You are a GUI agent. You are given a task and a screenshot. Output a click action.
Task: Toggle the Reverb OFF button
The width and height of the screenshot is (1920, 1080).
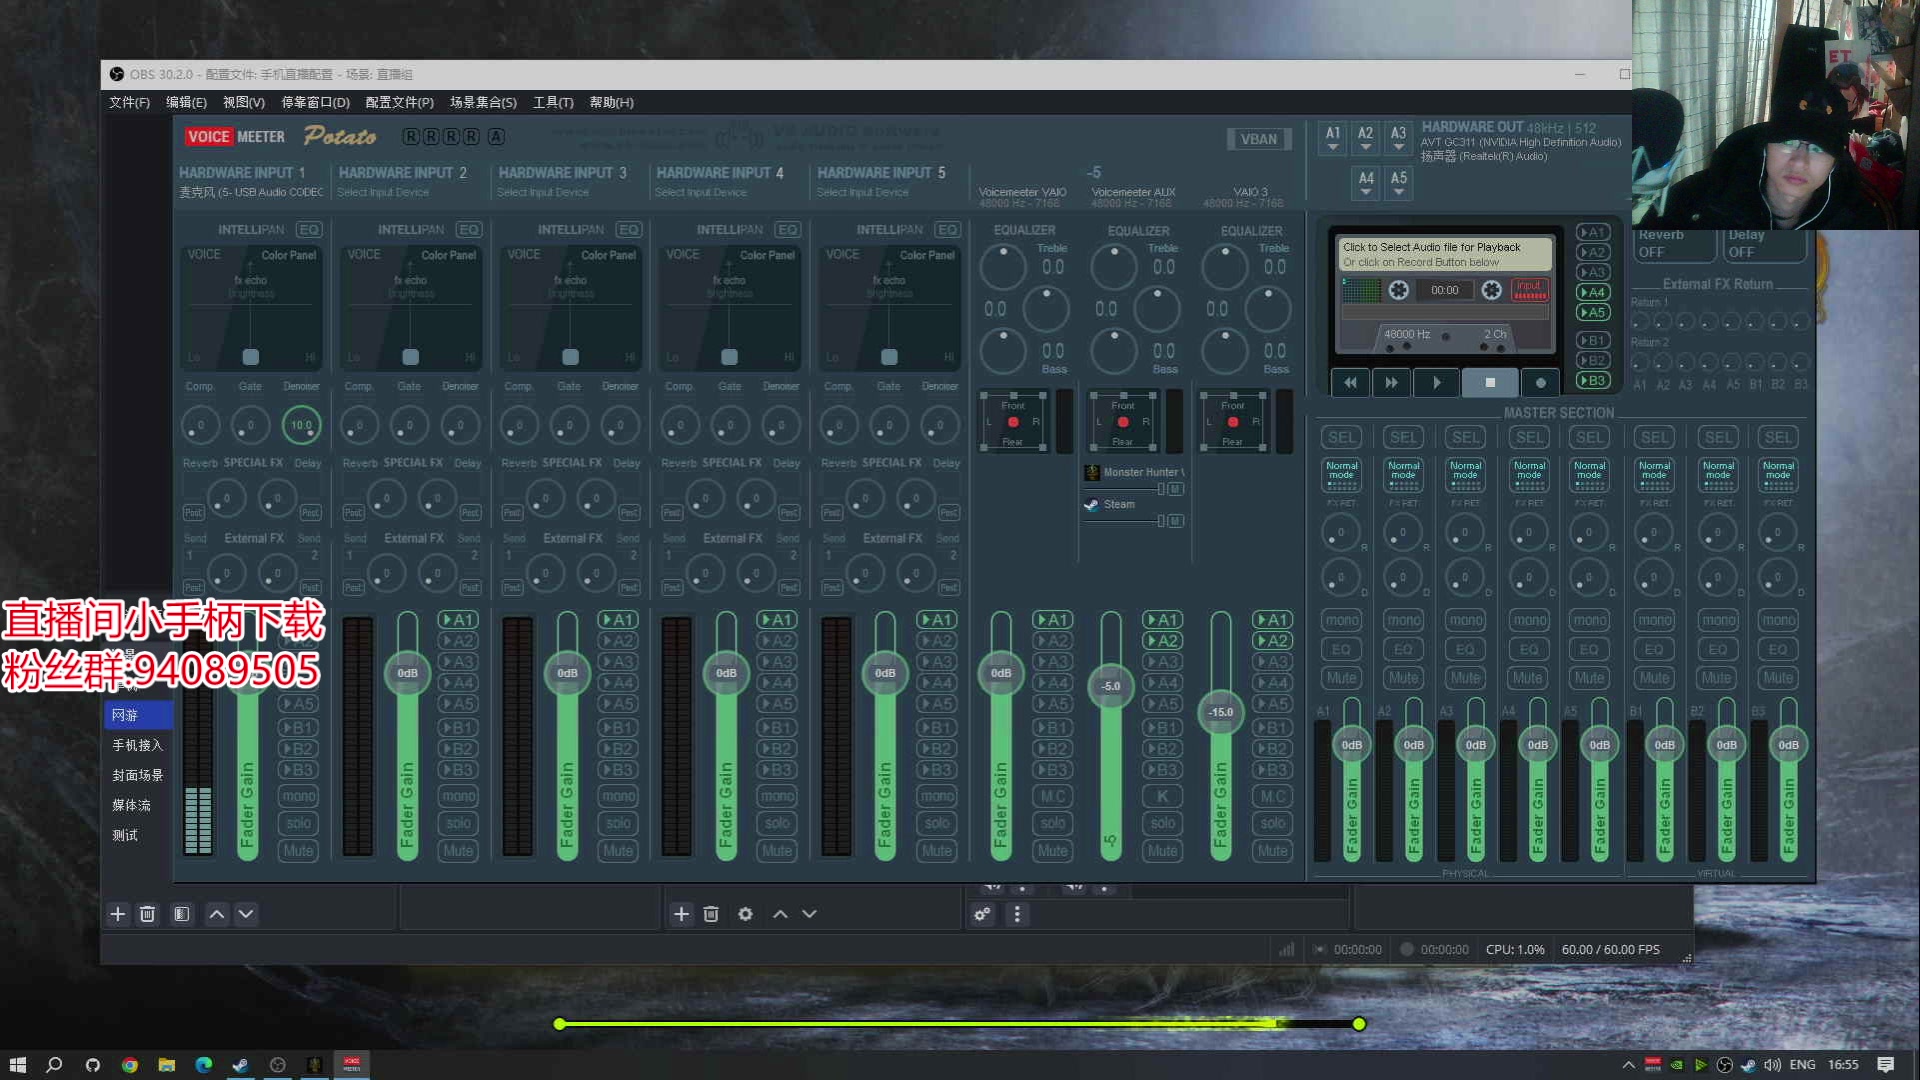[x=1672, y=244]
